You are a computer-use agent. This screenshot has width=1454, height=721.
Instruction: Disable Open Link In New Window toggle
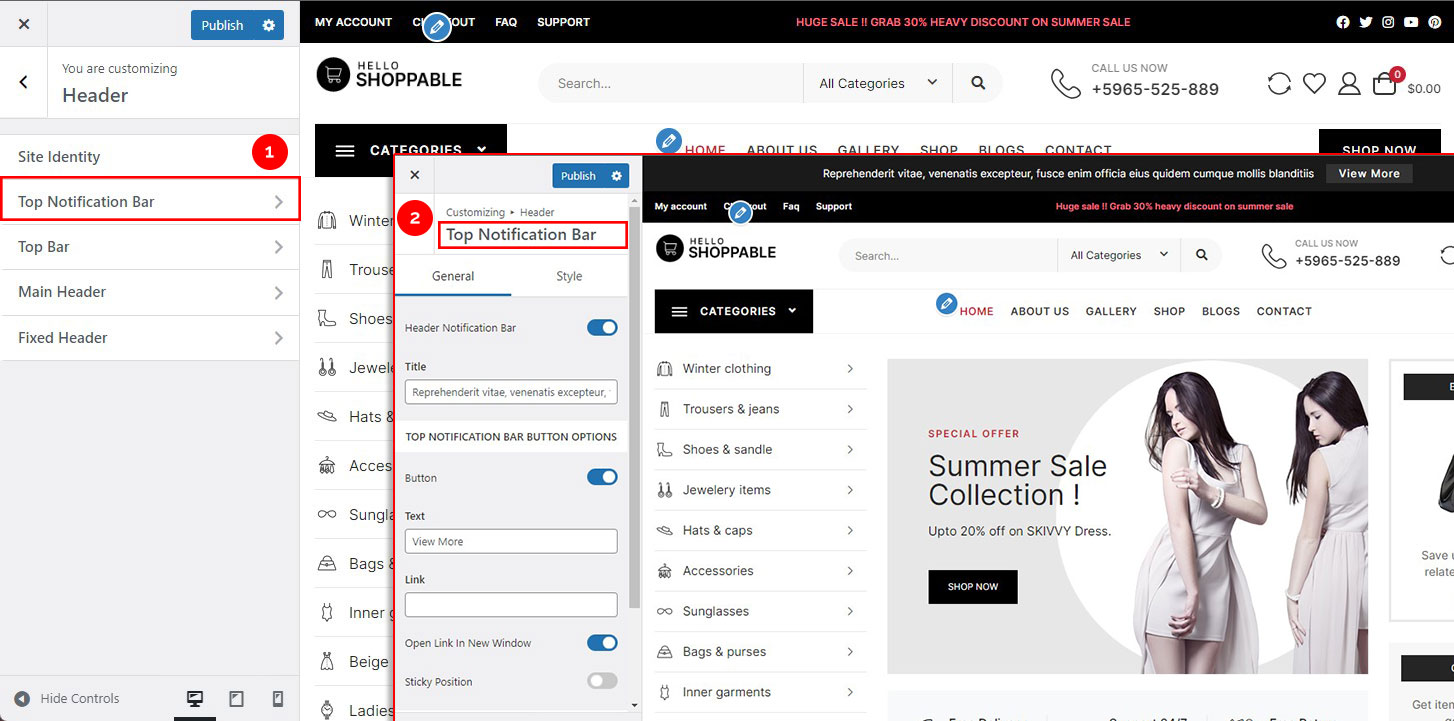coord(601,643)
